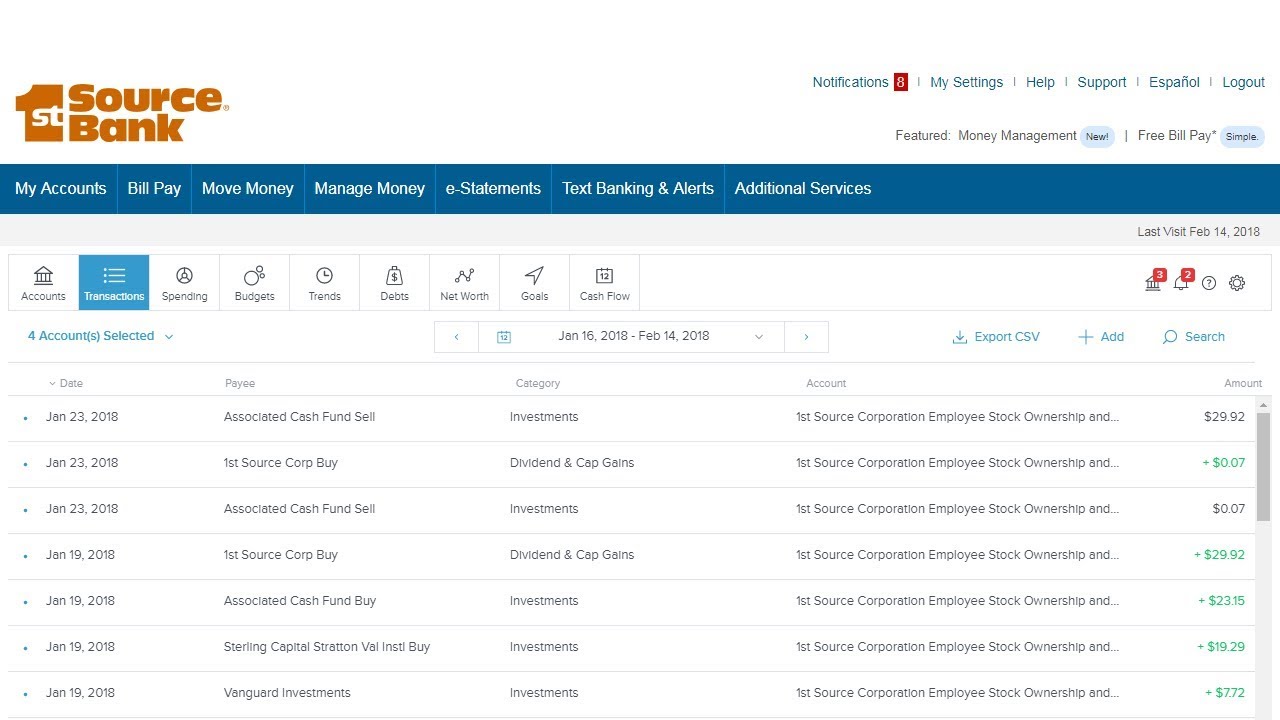This screenshot has height=720, width=1280.
Task: Open the e-Statements menu
Action: pos(493,188)
